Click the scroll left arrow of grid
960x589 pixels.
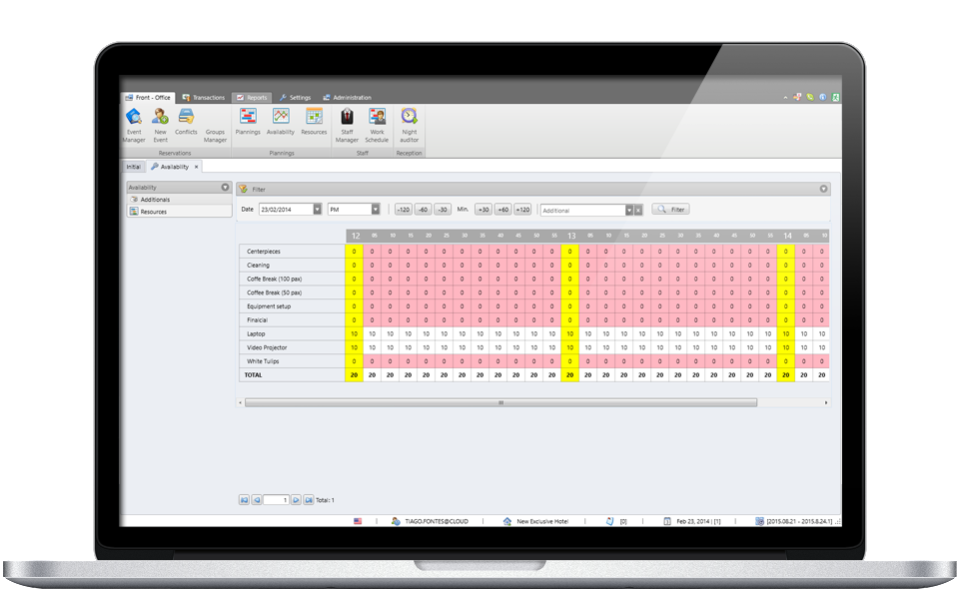pos(240,403)
